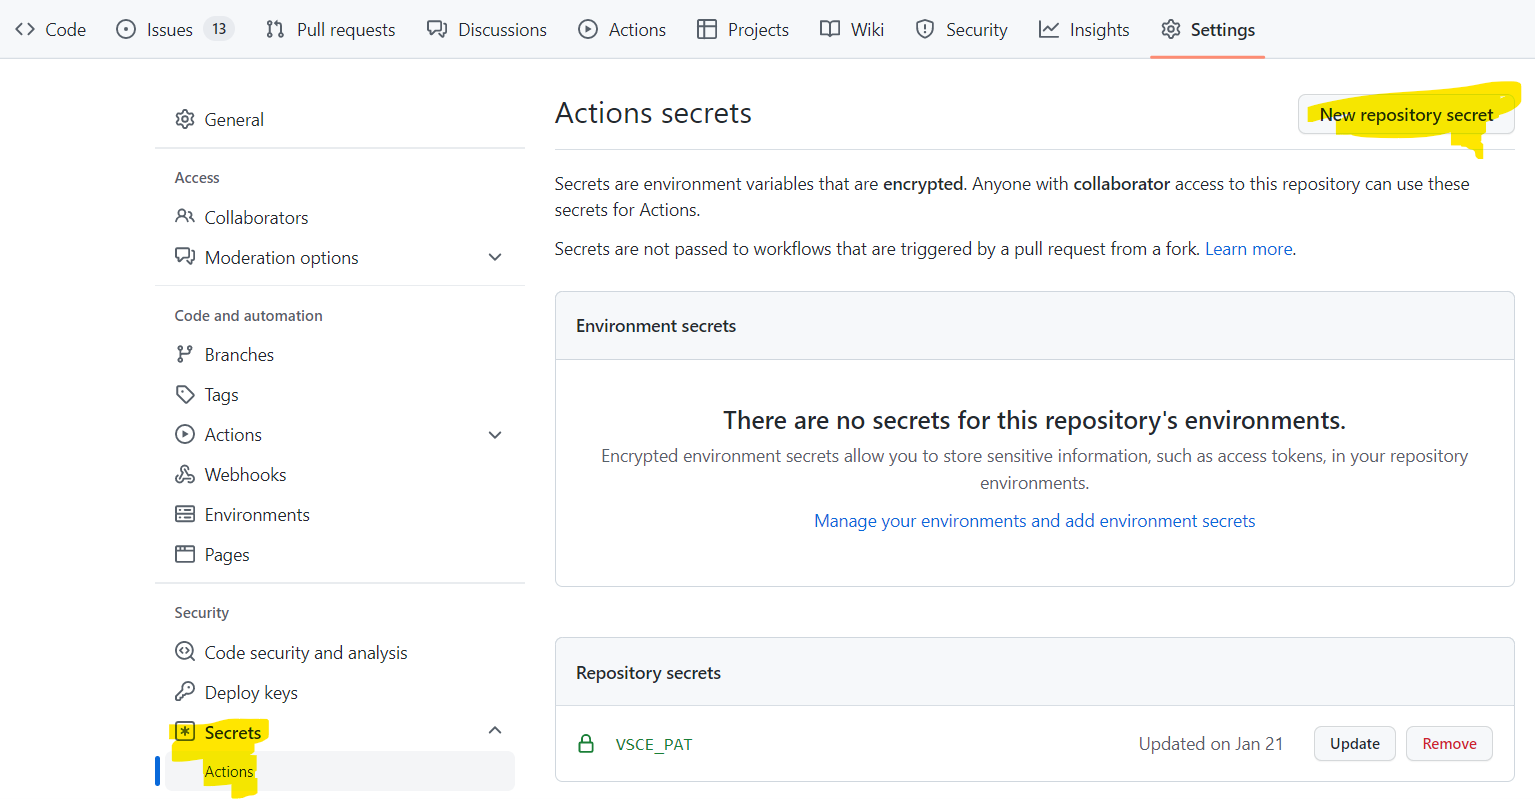The width and height of the screenshot is (1535, 801).
Task: Click the Collaborators people icon
Action: click(185, 216)
